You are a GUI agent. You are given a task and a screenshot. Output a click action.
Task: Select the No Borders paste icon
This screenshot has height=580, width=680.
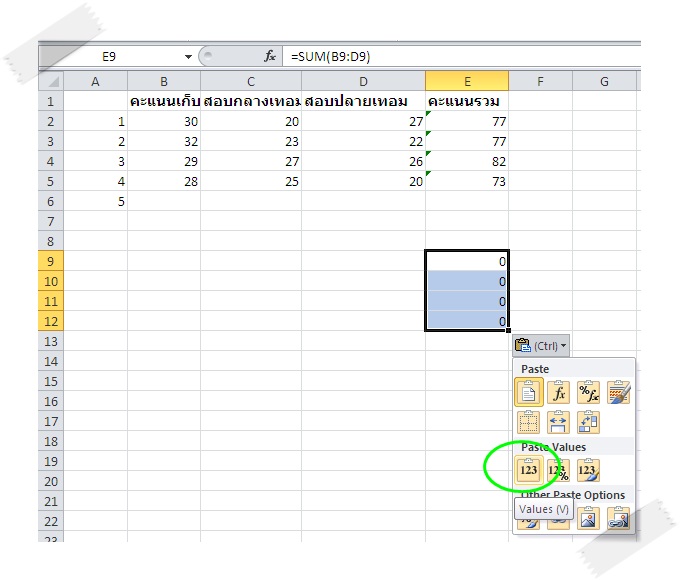click(529, 422)
